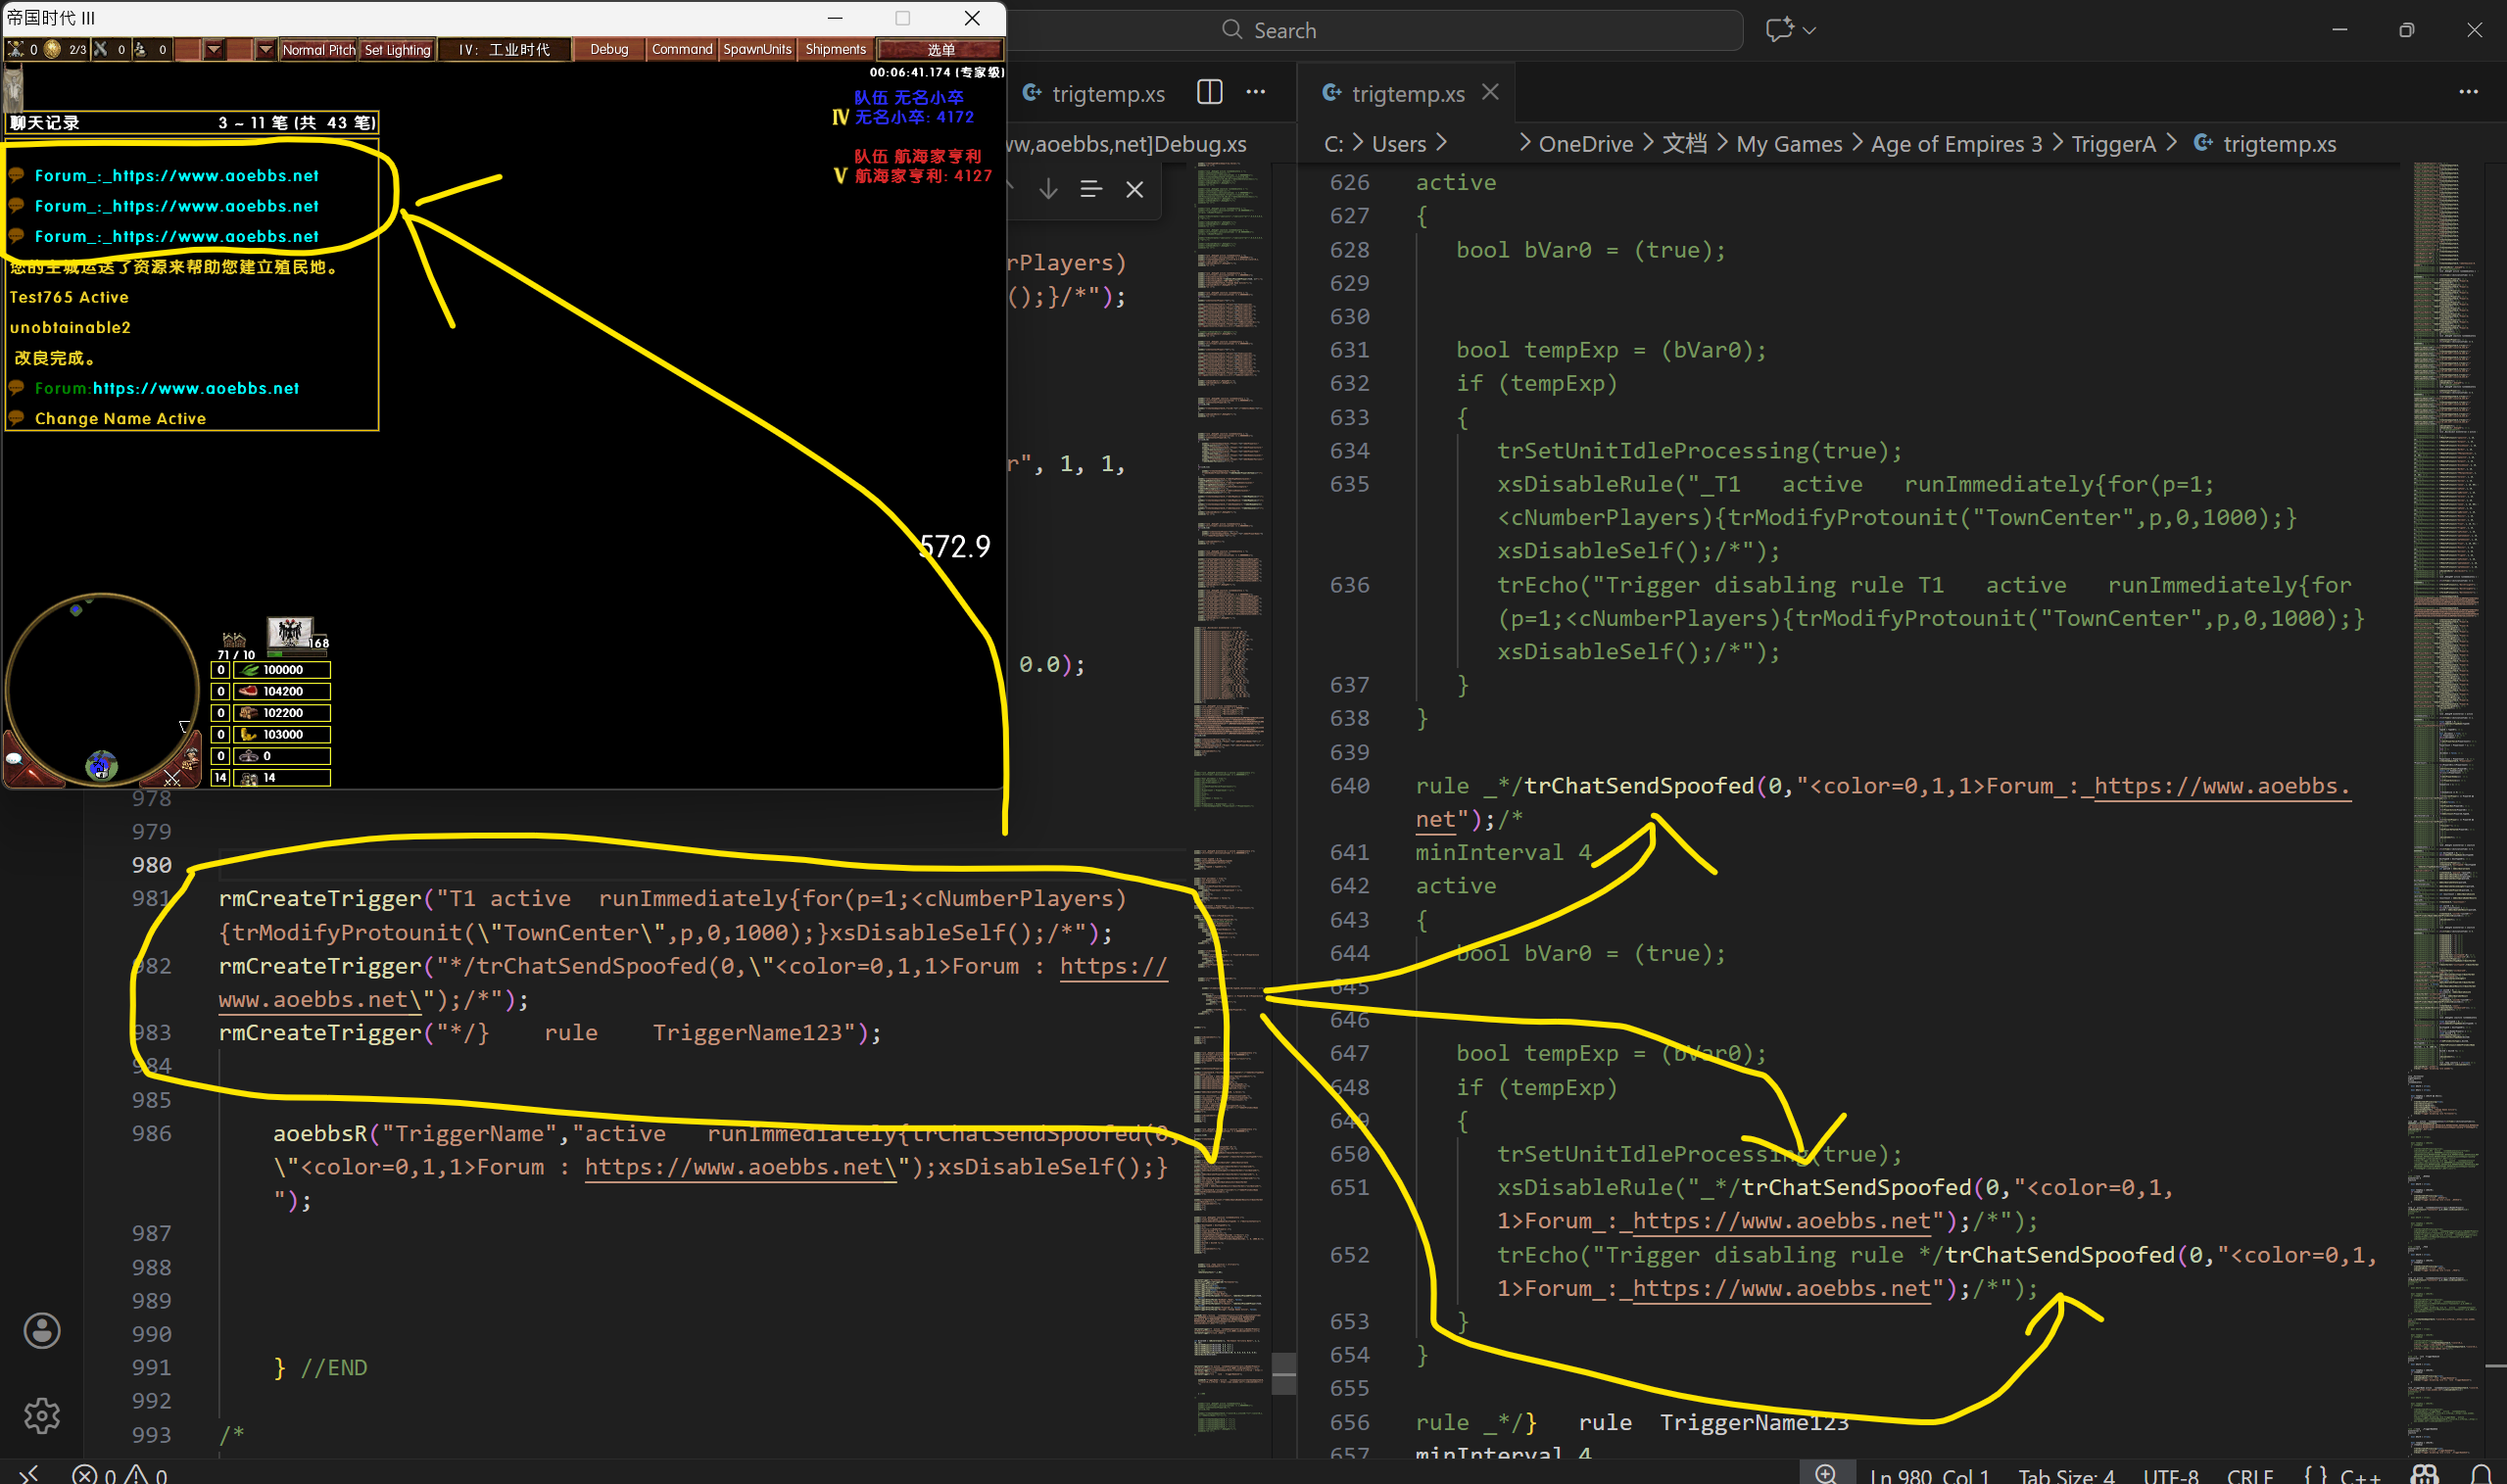Click the crossed swords icon near minimap
This screenshot has height=1484, width=2507.
(172, 777)
